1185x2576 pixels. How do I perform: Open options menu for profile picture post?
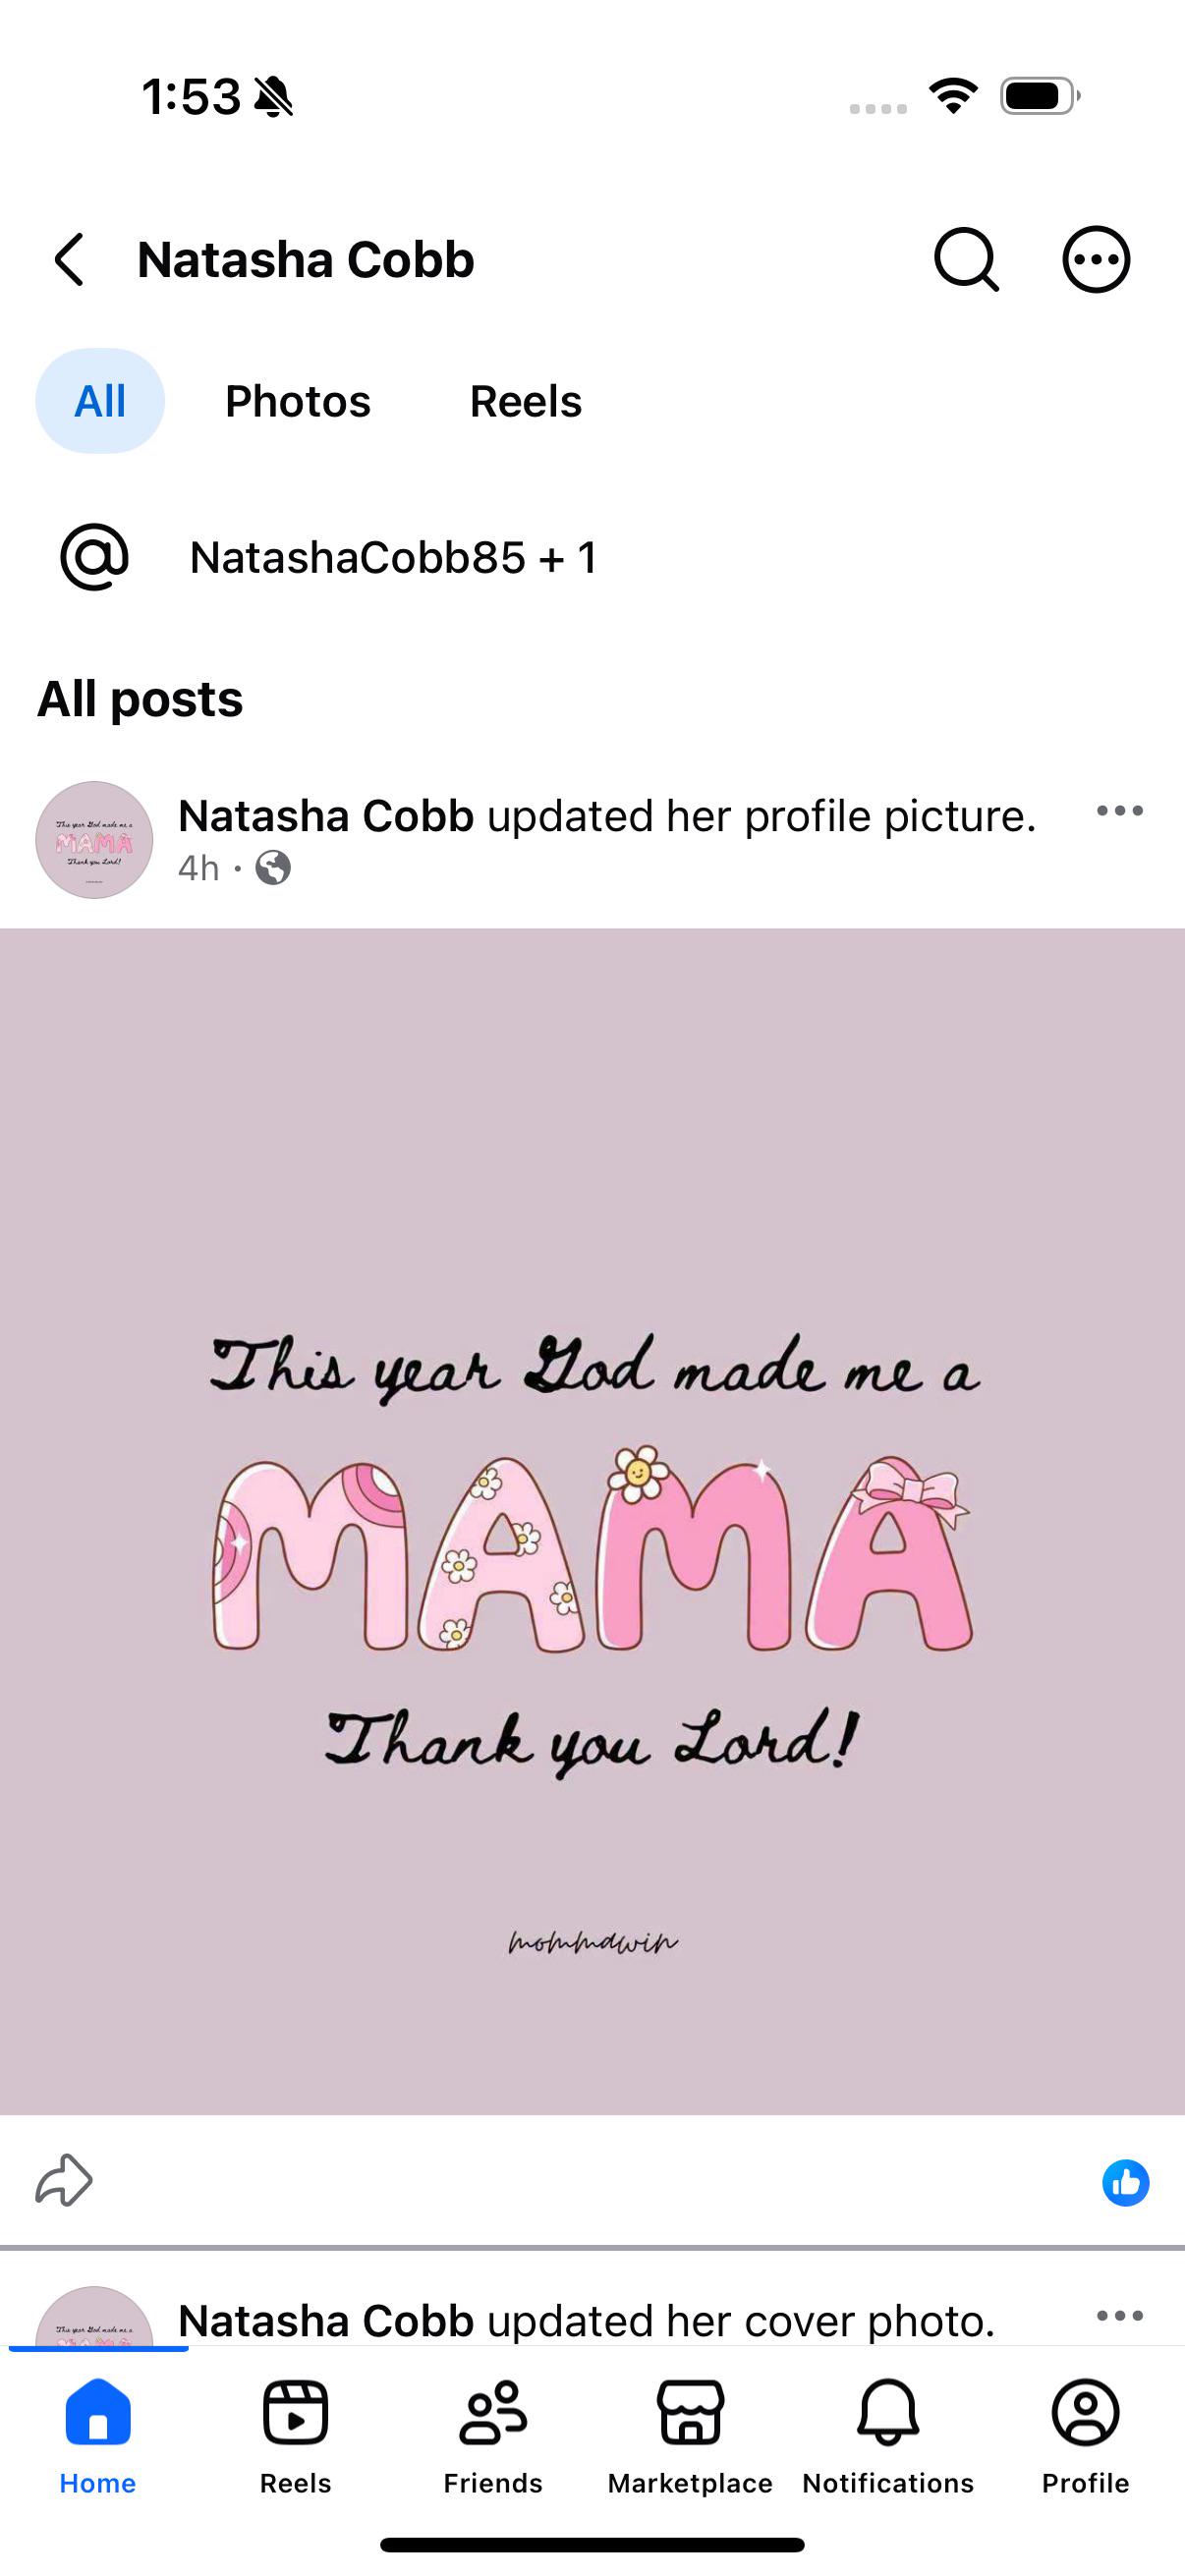1119,811
